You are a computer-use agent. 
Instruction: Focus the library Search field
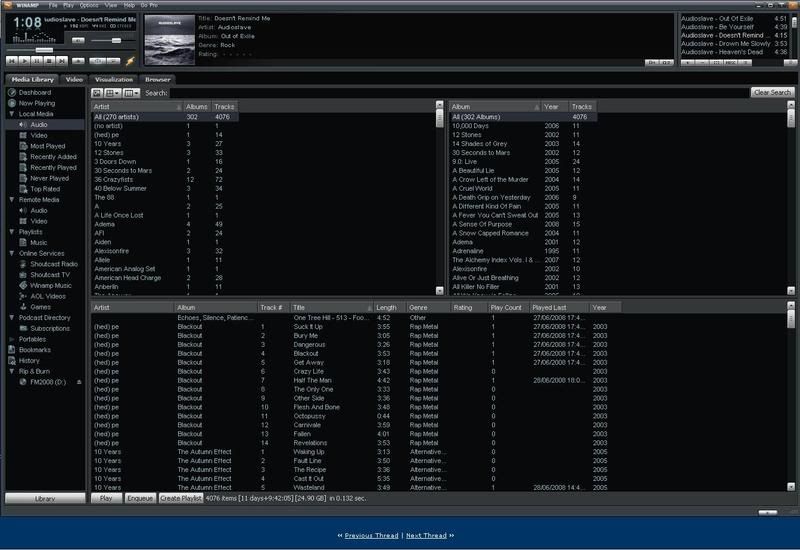[459, 93]
